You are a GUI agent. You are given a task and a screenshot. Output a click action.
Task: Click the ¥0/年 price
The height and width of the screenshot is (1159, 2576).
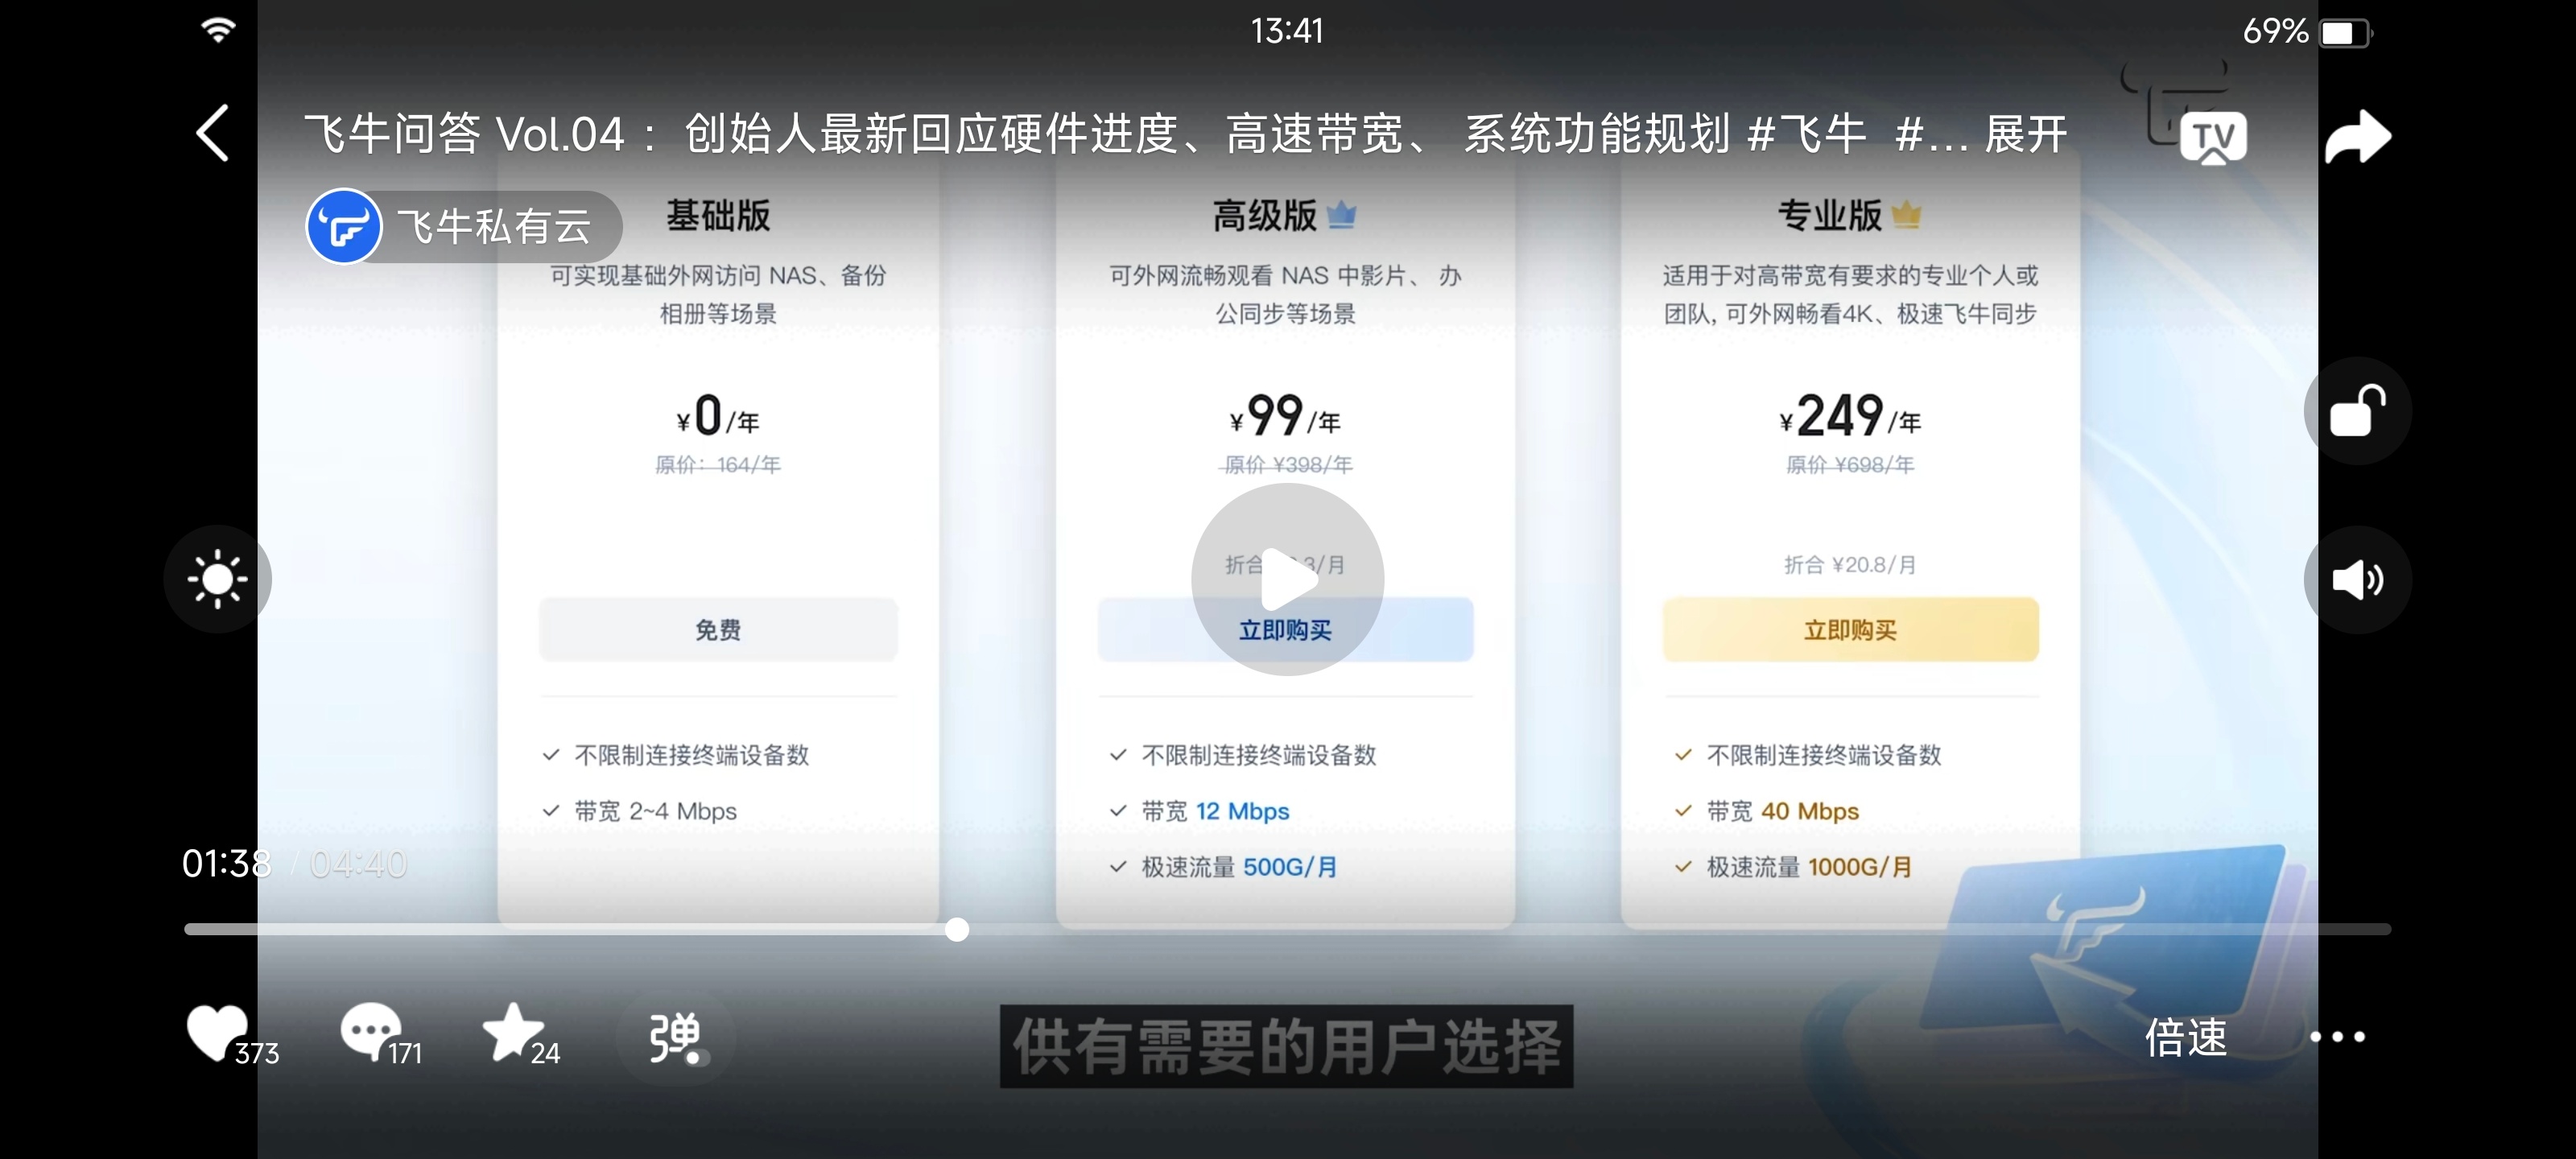pyautogui.click(x=718, y=416)
